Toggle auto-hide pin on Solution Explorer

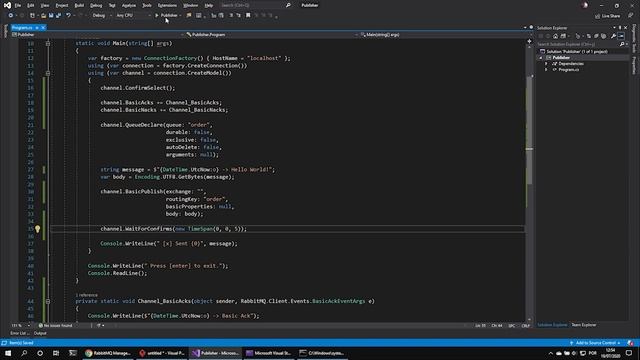620,28
